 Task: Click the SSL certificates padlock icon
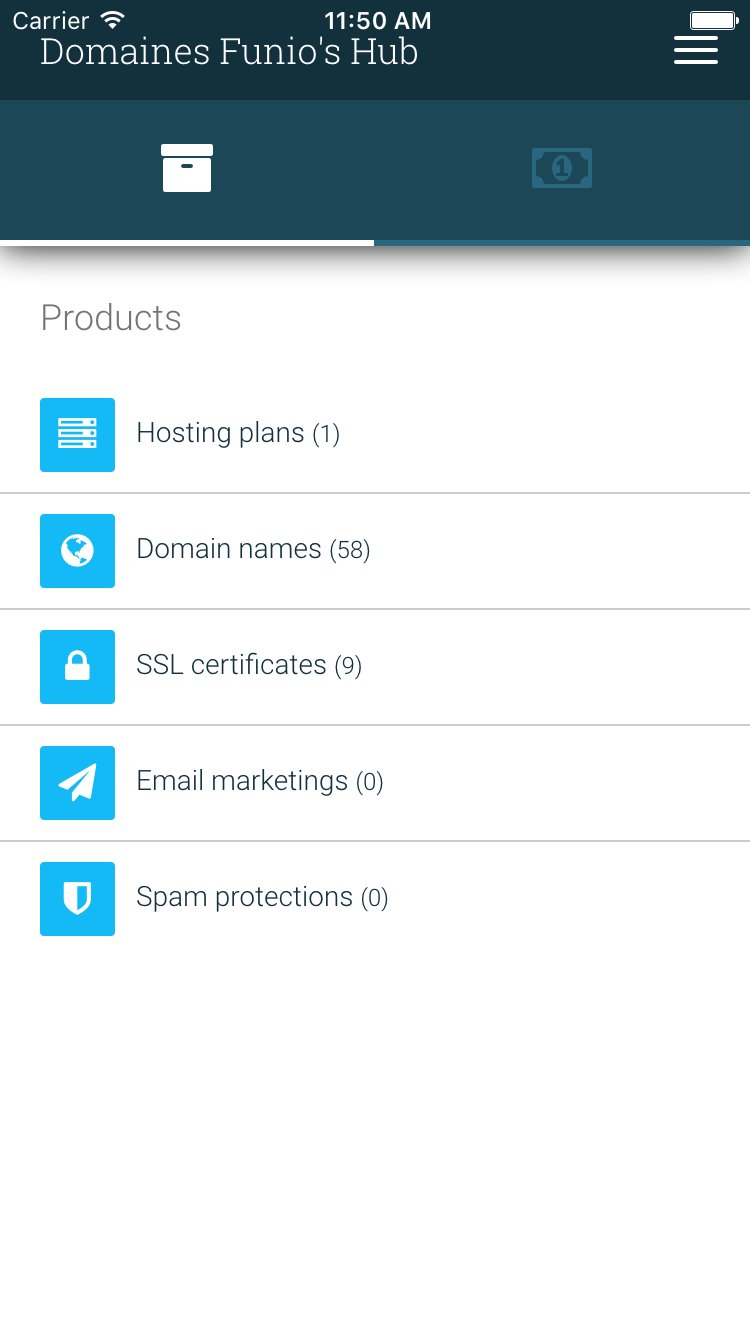click(77, 666)
